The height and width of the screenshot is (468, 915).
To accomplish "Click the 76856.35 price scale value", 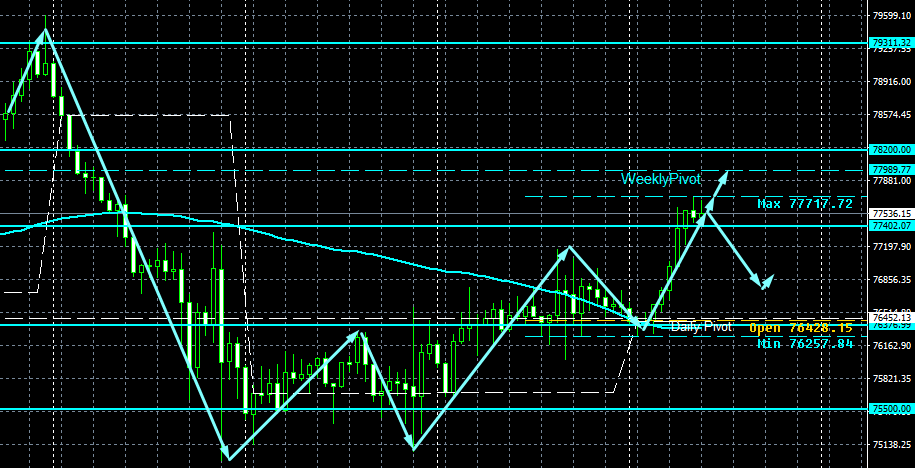I will [892, 280].
